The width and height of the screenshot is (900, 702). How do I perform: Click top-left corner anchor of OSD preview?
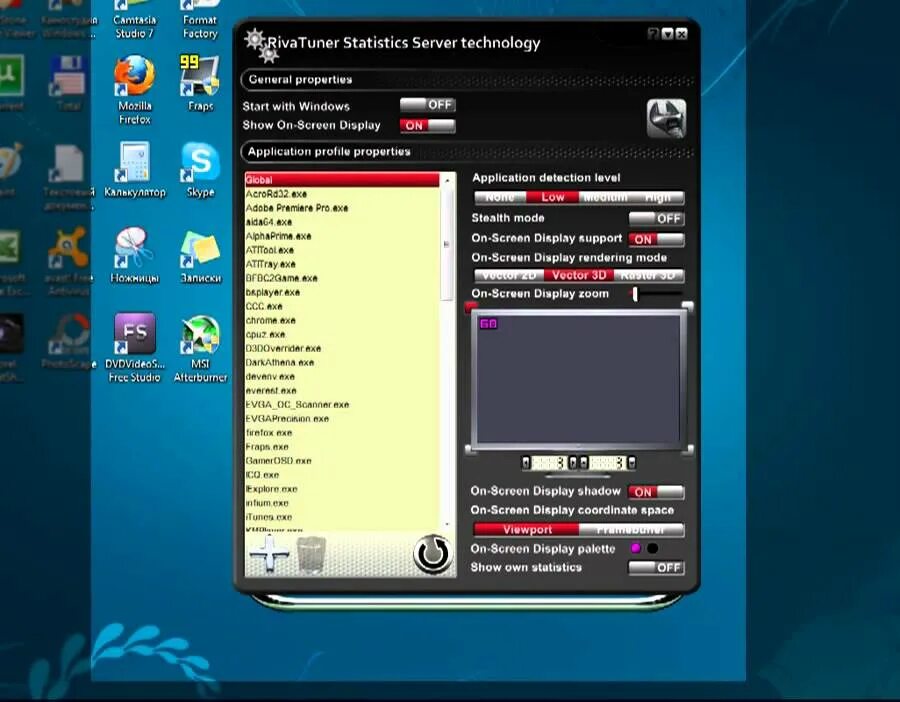tap(471, 307)
